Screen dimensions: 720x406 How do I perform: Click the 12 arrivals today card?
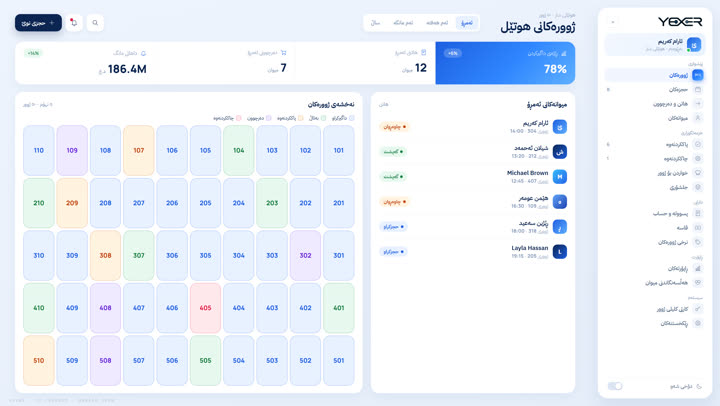[x=365, y=63]
